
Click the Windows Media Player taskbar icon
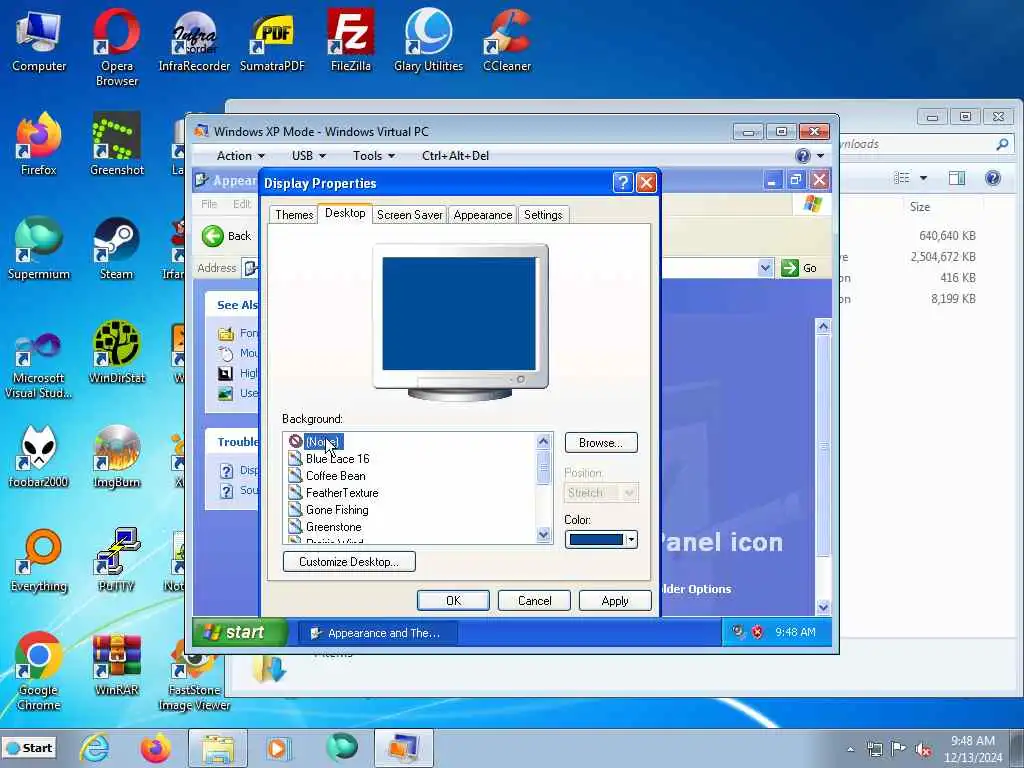pyautogui.click(x=279, y=748)
